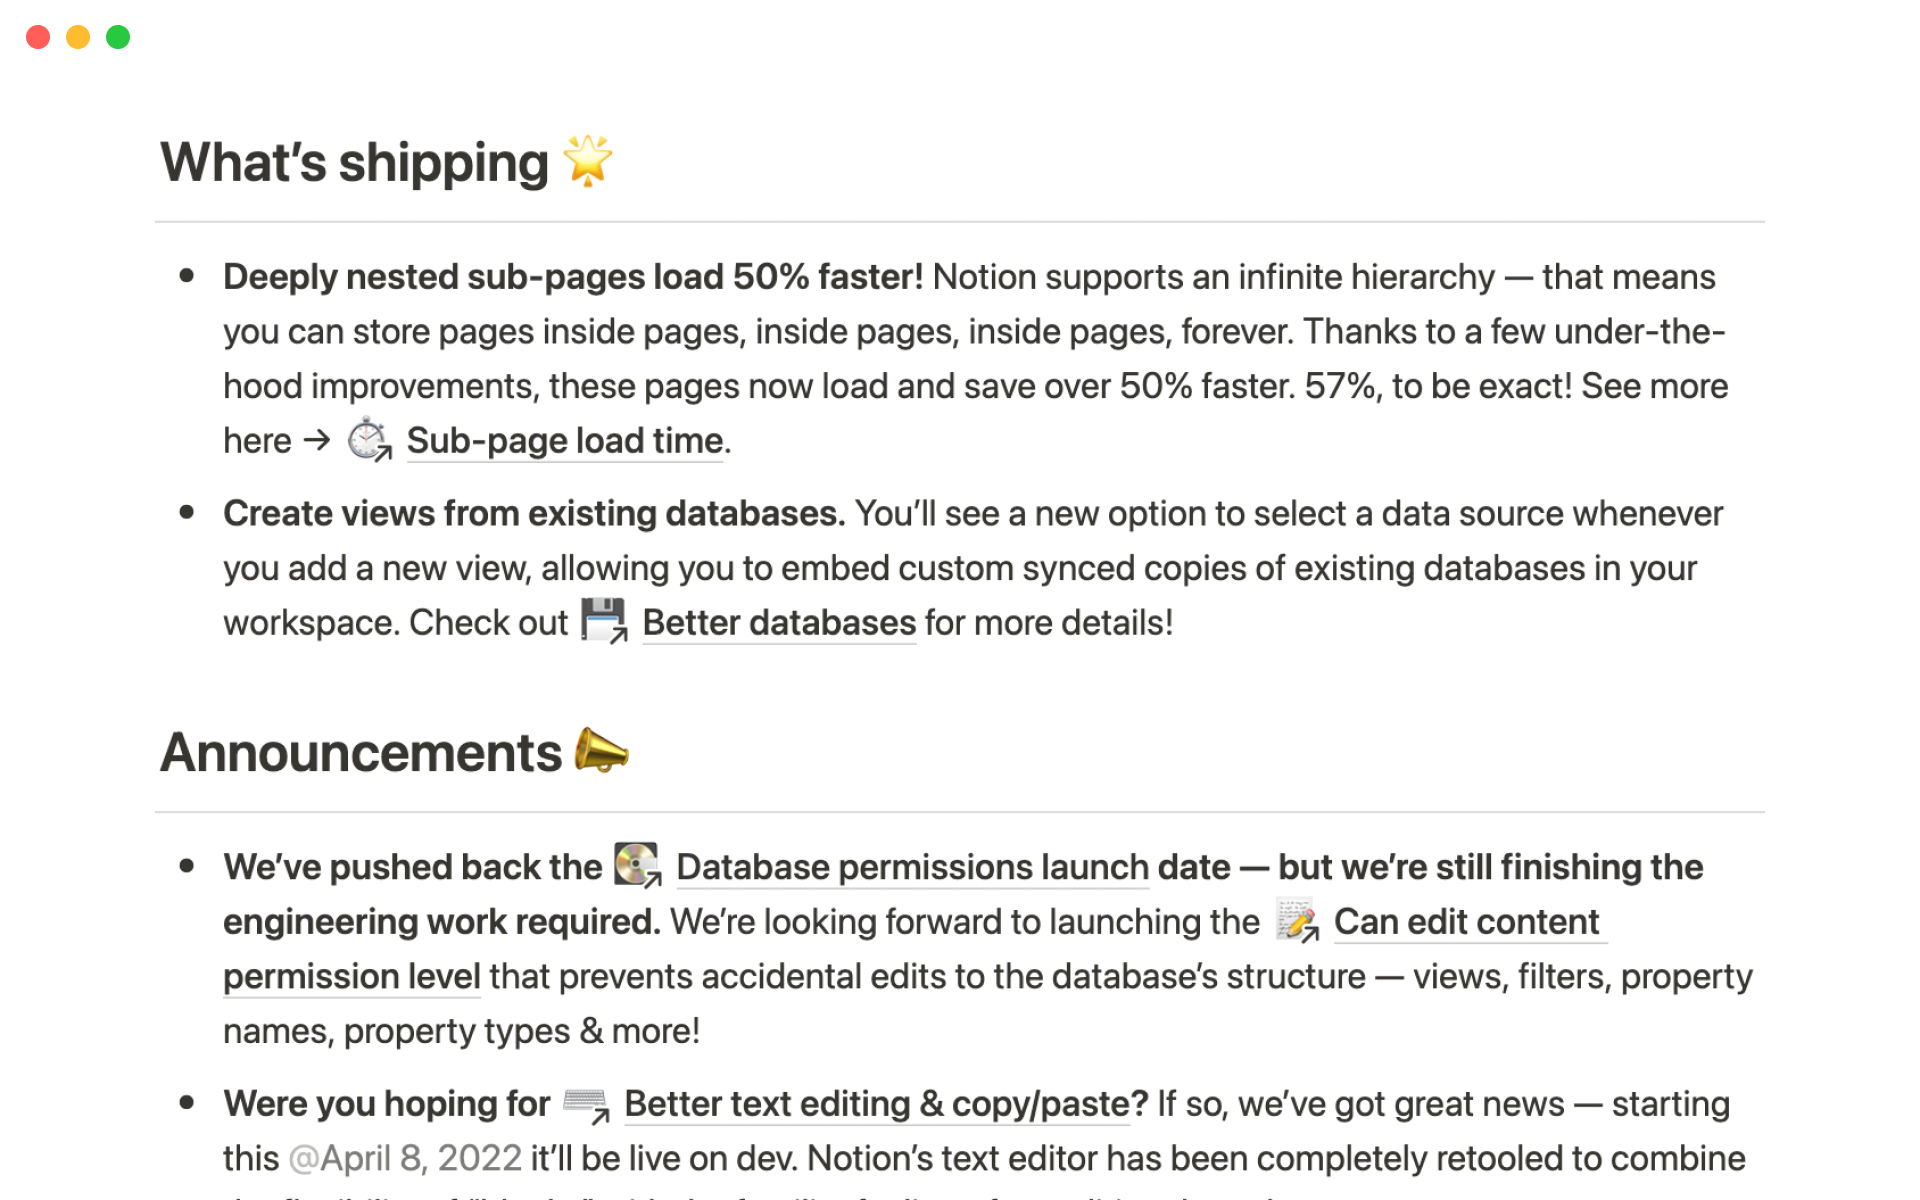1920x1200 pixels.
Task: Follow the Database permissions launch link
Action: click(x=912, y=867)
